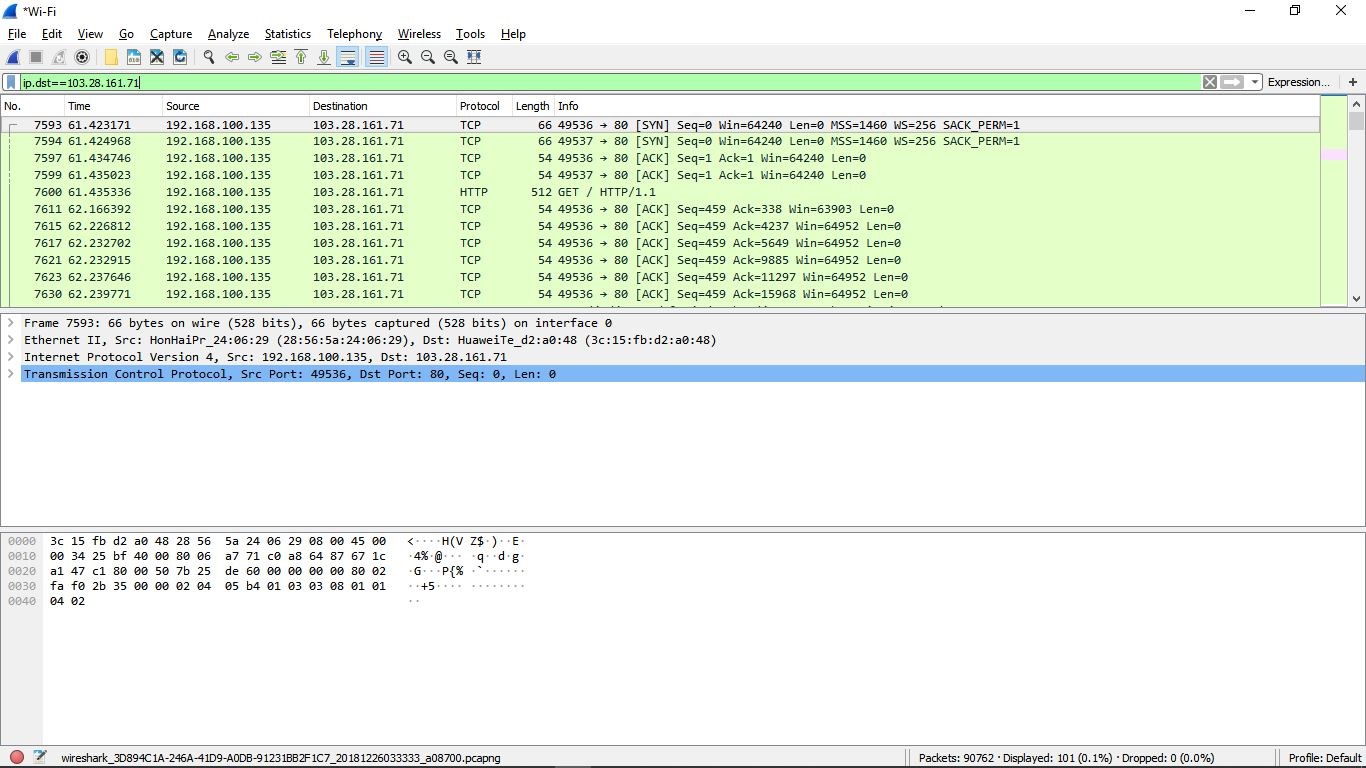Viewport: 1366px width, 768px height.
Task: Open the filter bookmarks dropdown
Action: 13,81
